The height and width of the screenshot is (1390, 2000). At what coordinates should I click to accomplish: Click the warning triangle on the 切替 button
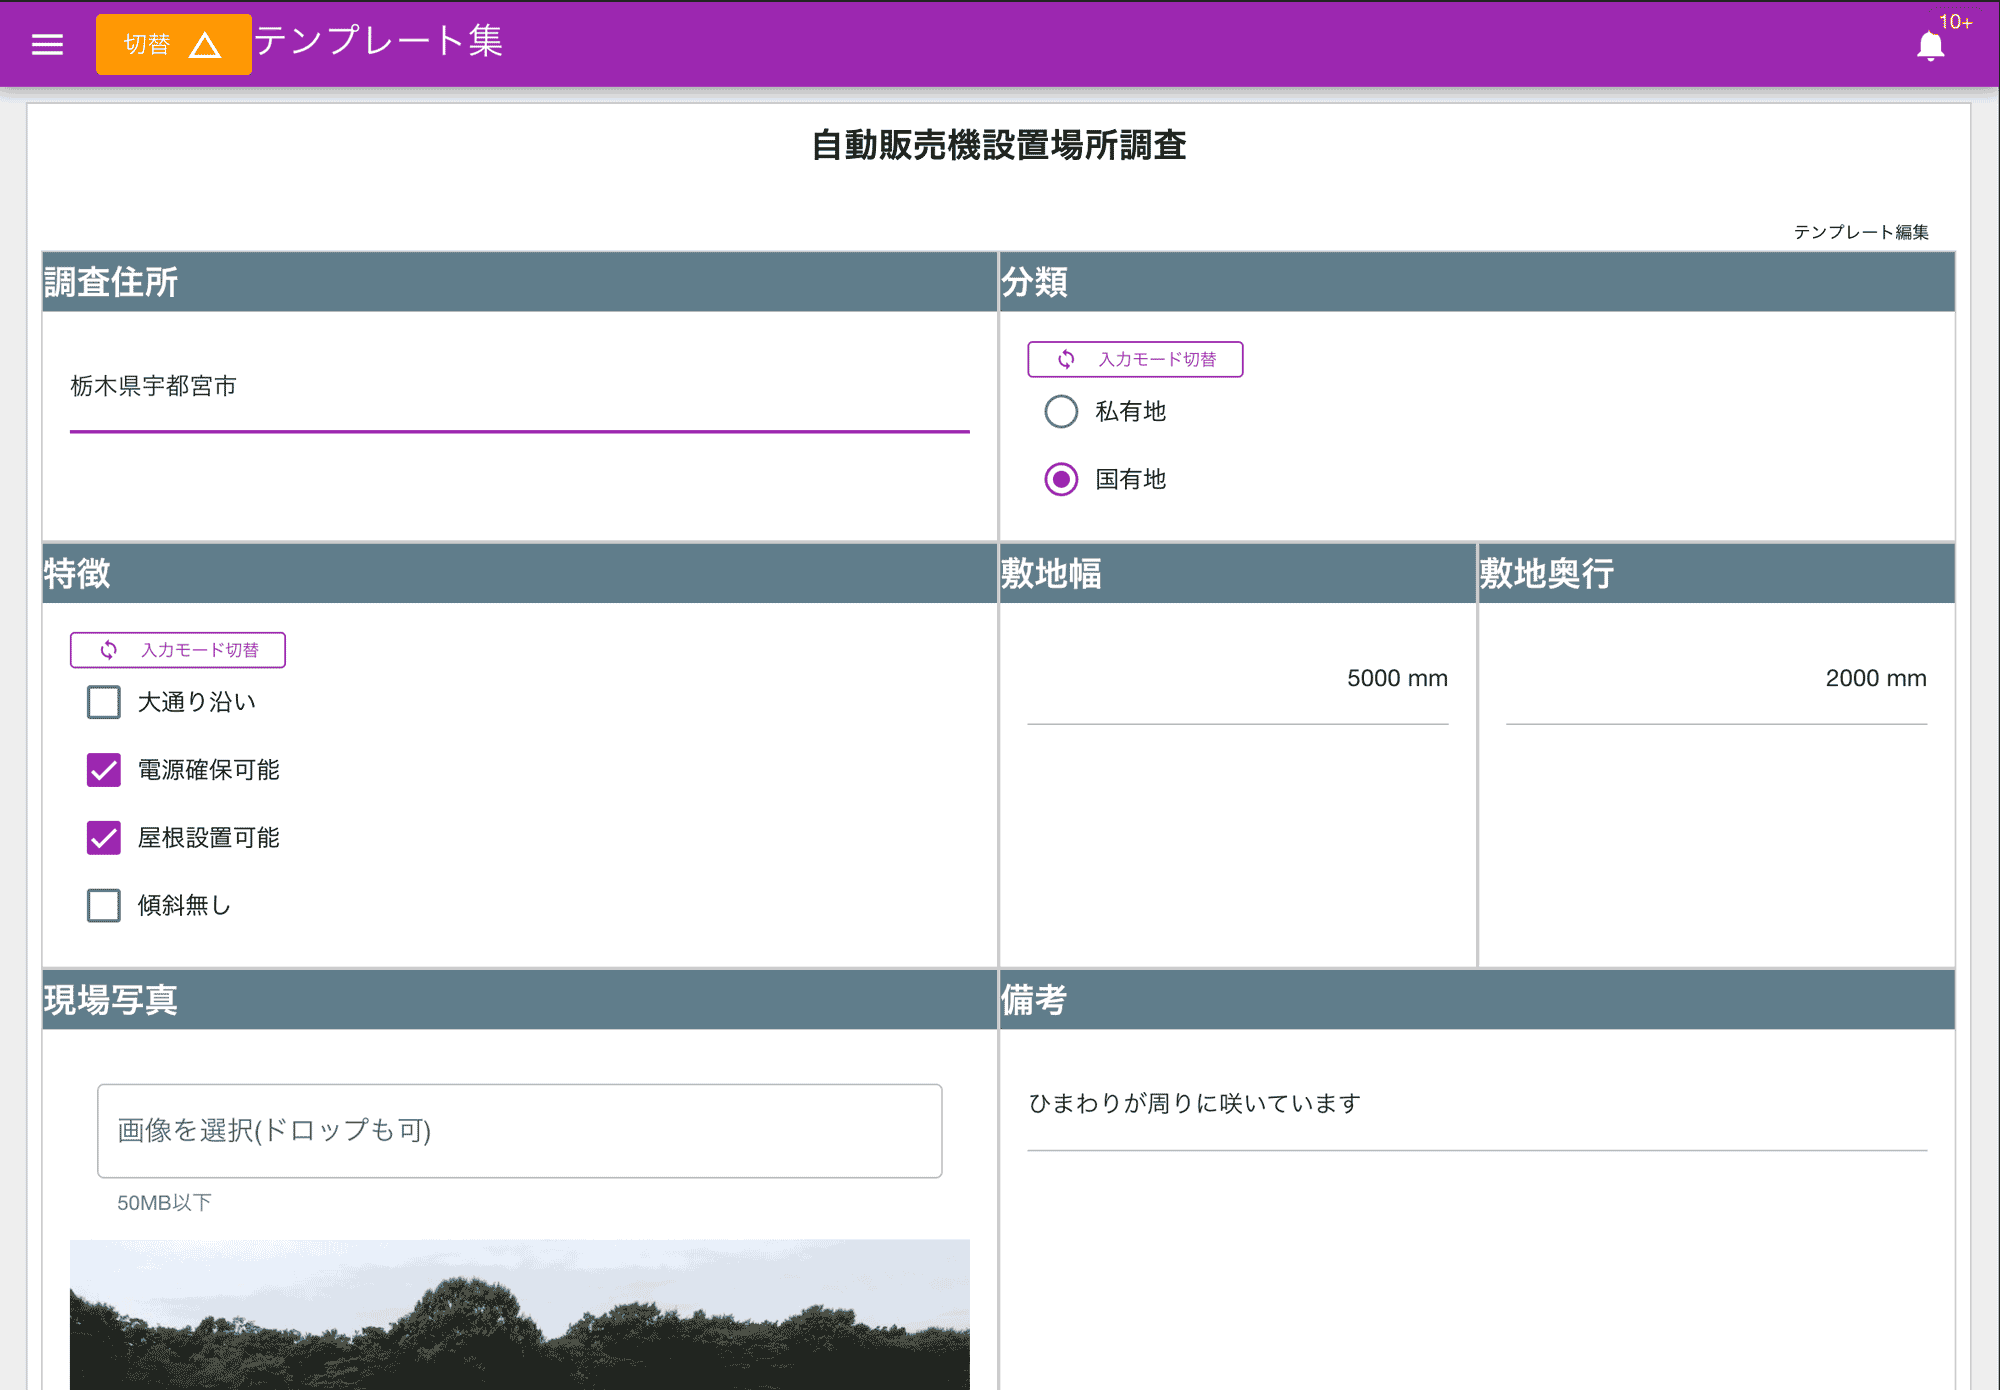205,44
